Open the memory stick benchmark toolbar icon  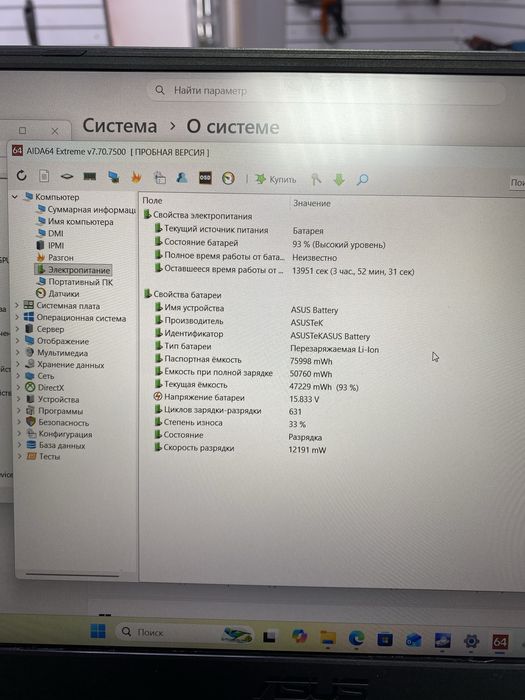coord(90,176)
